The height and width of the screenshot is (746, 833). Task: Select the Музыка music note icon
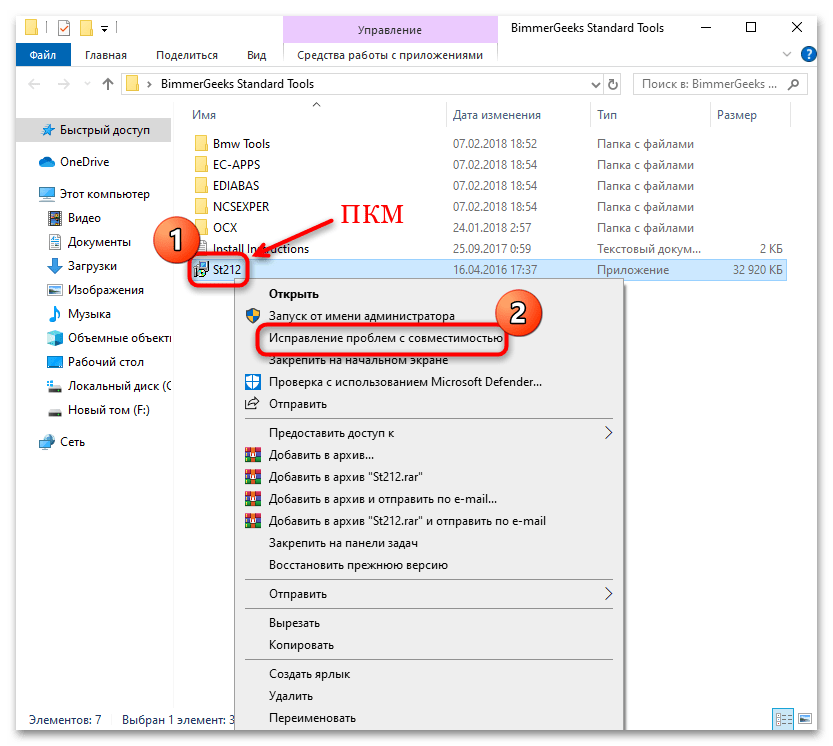55,314
